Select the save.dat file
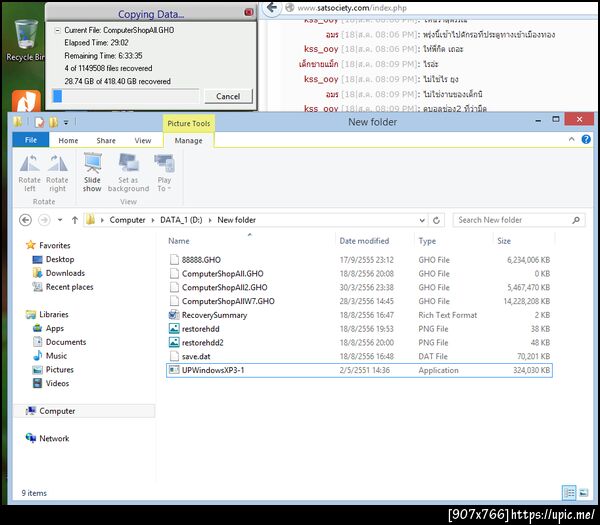The image size is (600, 525). 359,356
